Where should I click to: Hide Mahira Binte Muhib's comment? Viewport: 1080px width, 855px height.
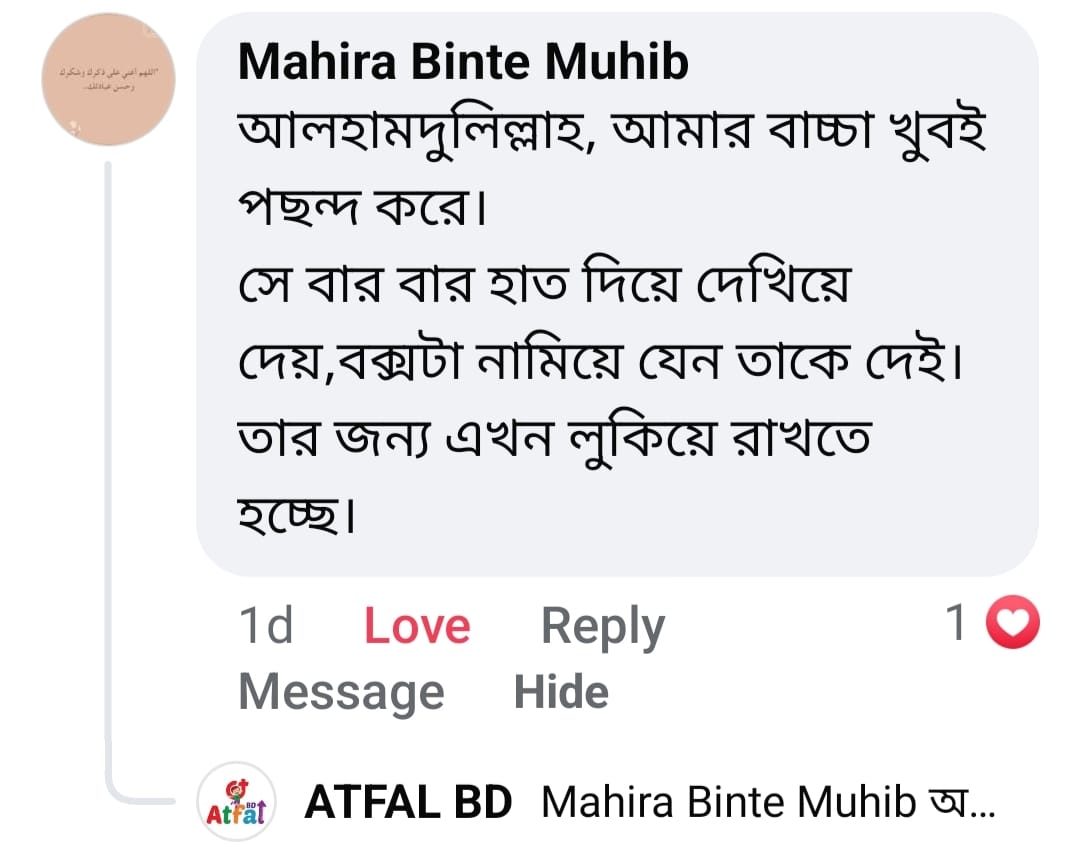[x=561, y=692]
